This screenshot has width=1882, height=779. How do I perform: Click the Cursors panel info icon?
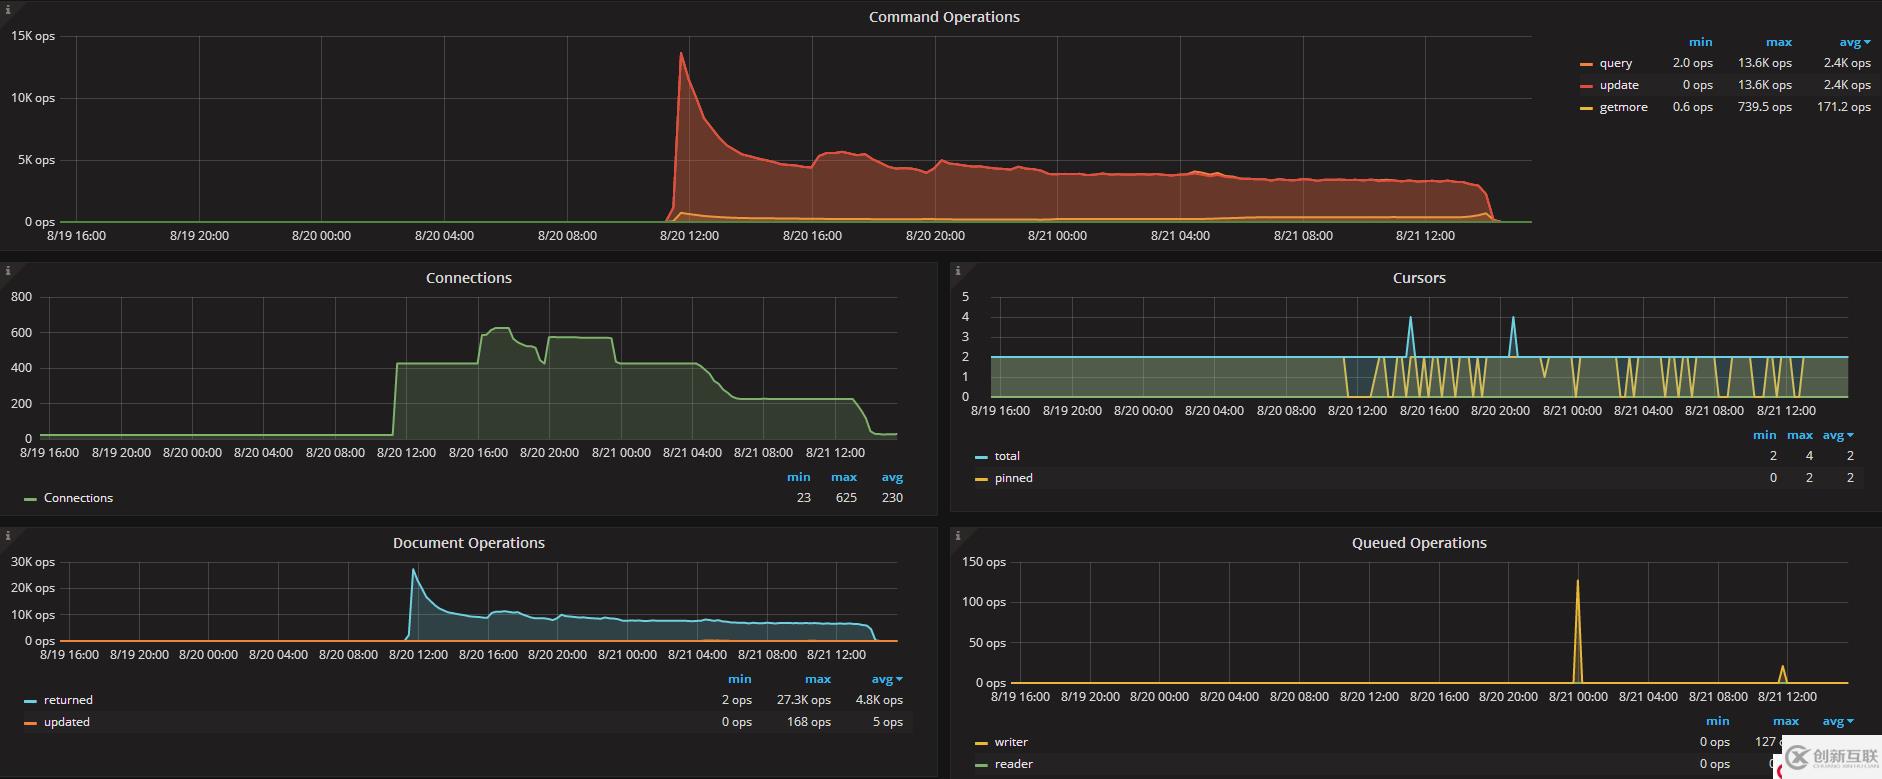957,270
